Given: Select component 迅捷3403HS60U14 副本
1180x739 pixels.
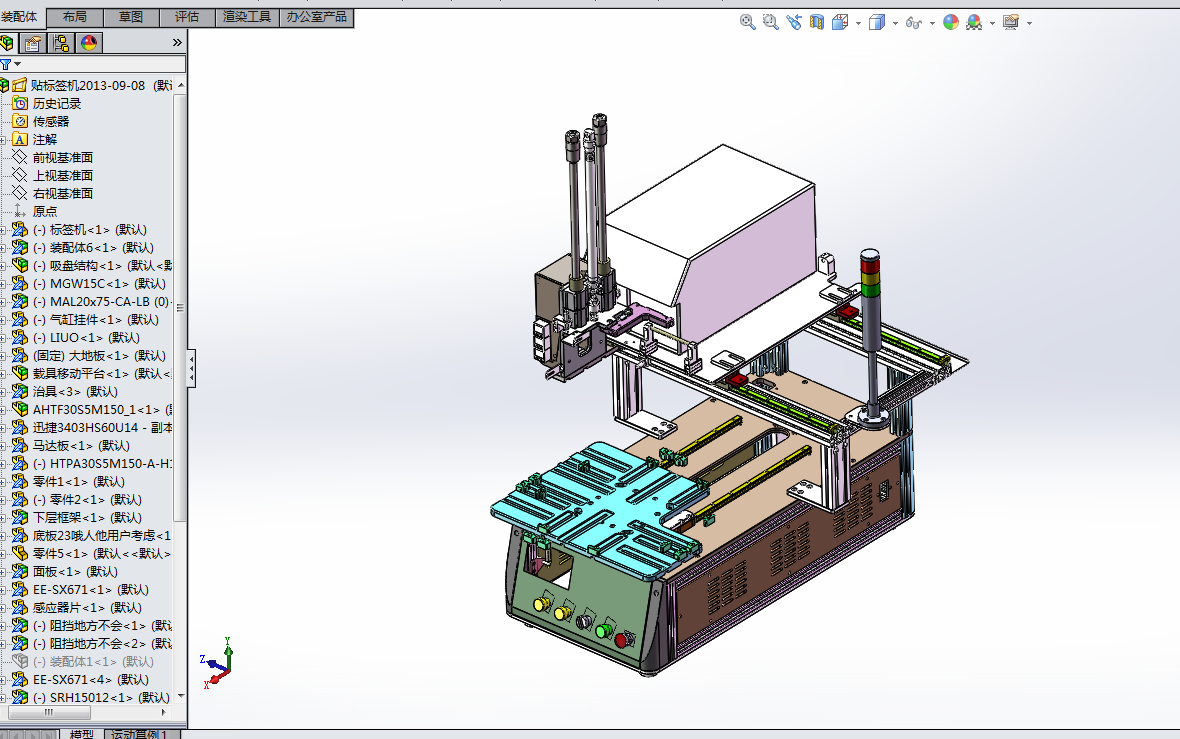Looking at the screenshot, I should pyautogui.click(x=102, y=428).
